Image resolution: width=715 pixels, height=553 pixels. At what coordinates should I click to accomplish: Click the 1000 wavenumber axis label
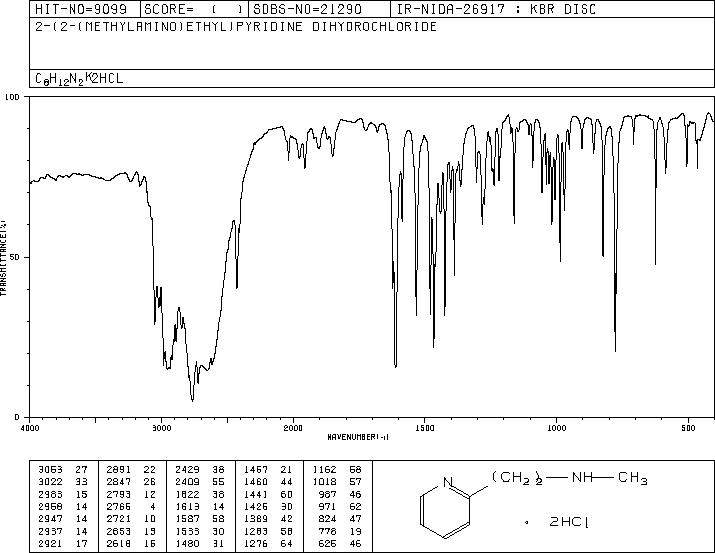[556, 428]
